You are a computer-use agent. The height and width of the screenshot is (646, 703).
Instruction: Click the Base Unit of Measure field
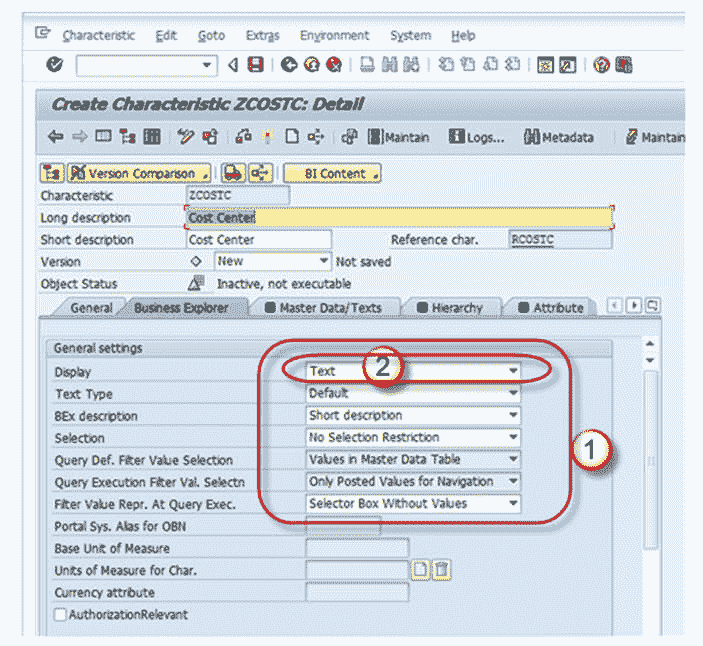coord(357,548)
